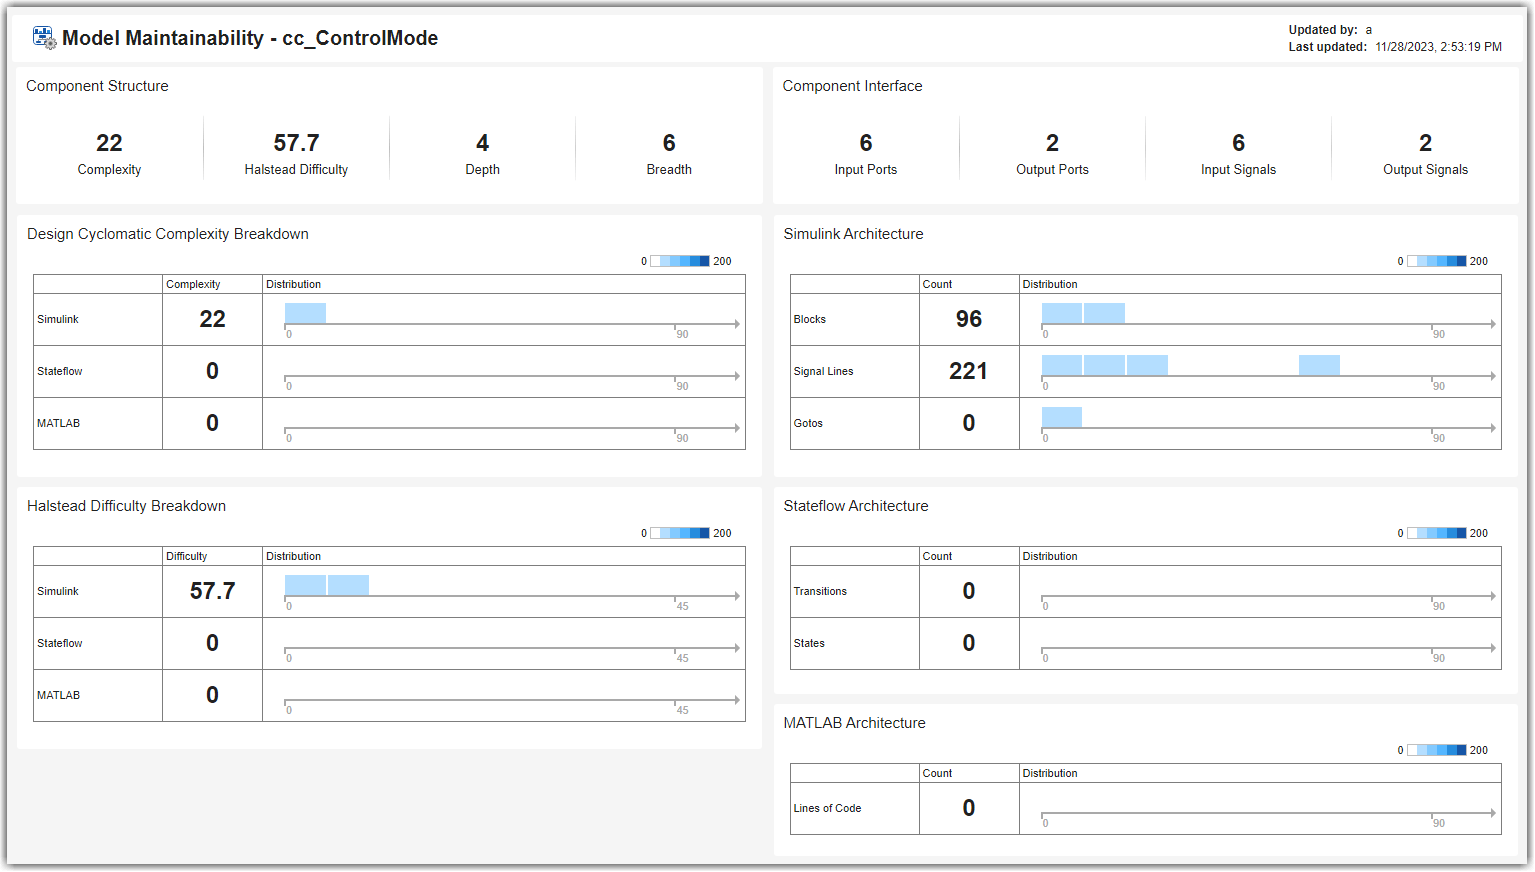This screenshot has height=872, width=1535.
Task: Click the Blocks count value 96
Action: coord(968,319)
